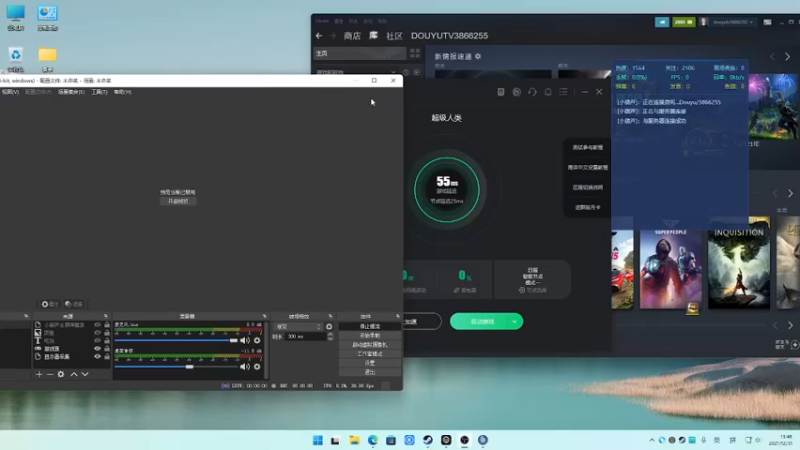Open the news section gear settings in Steam
The image size is (800, 450).
click(478, 56)
